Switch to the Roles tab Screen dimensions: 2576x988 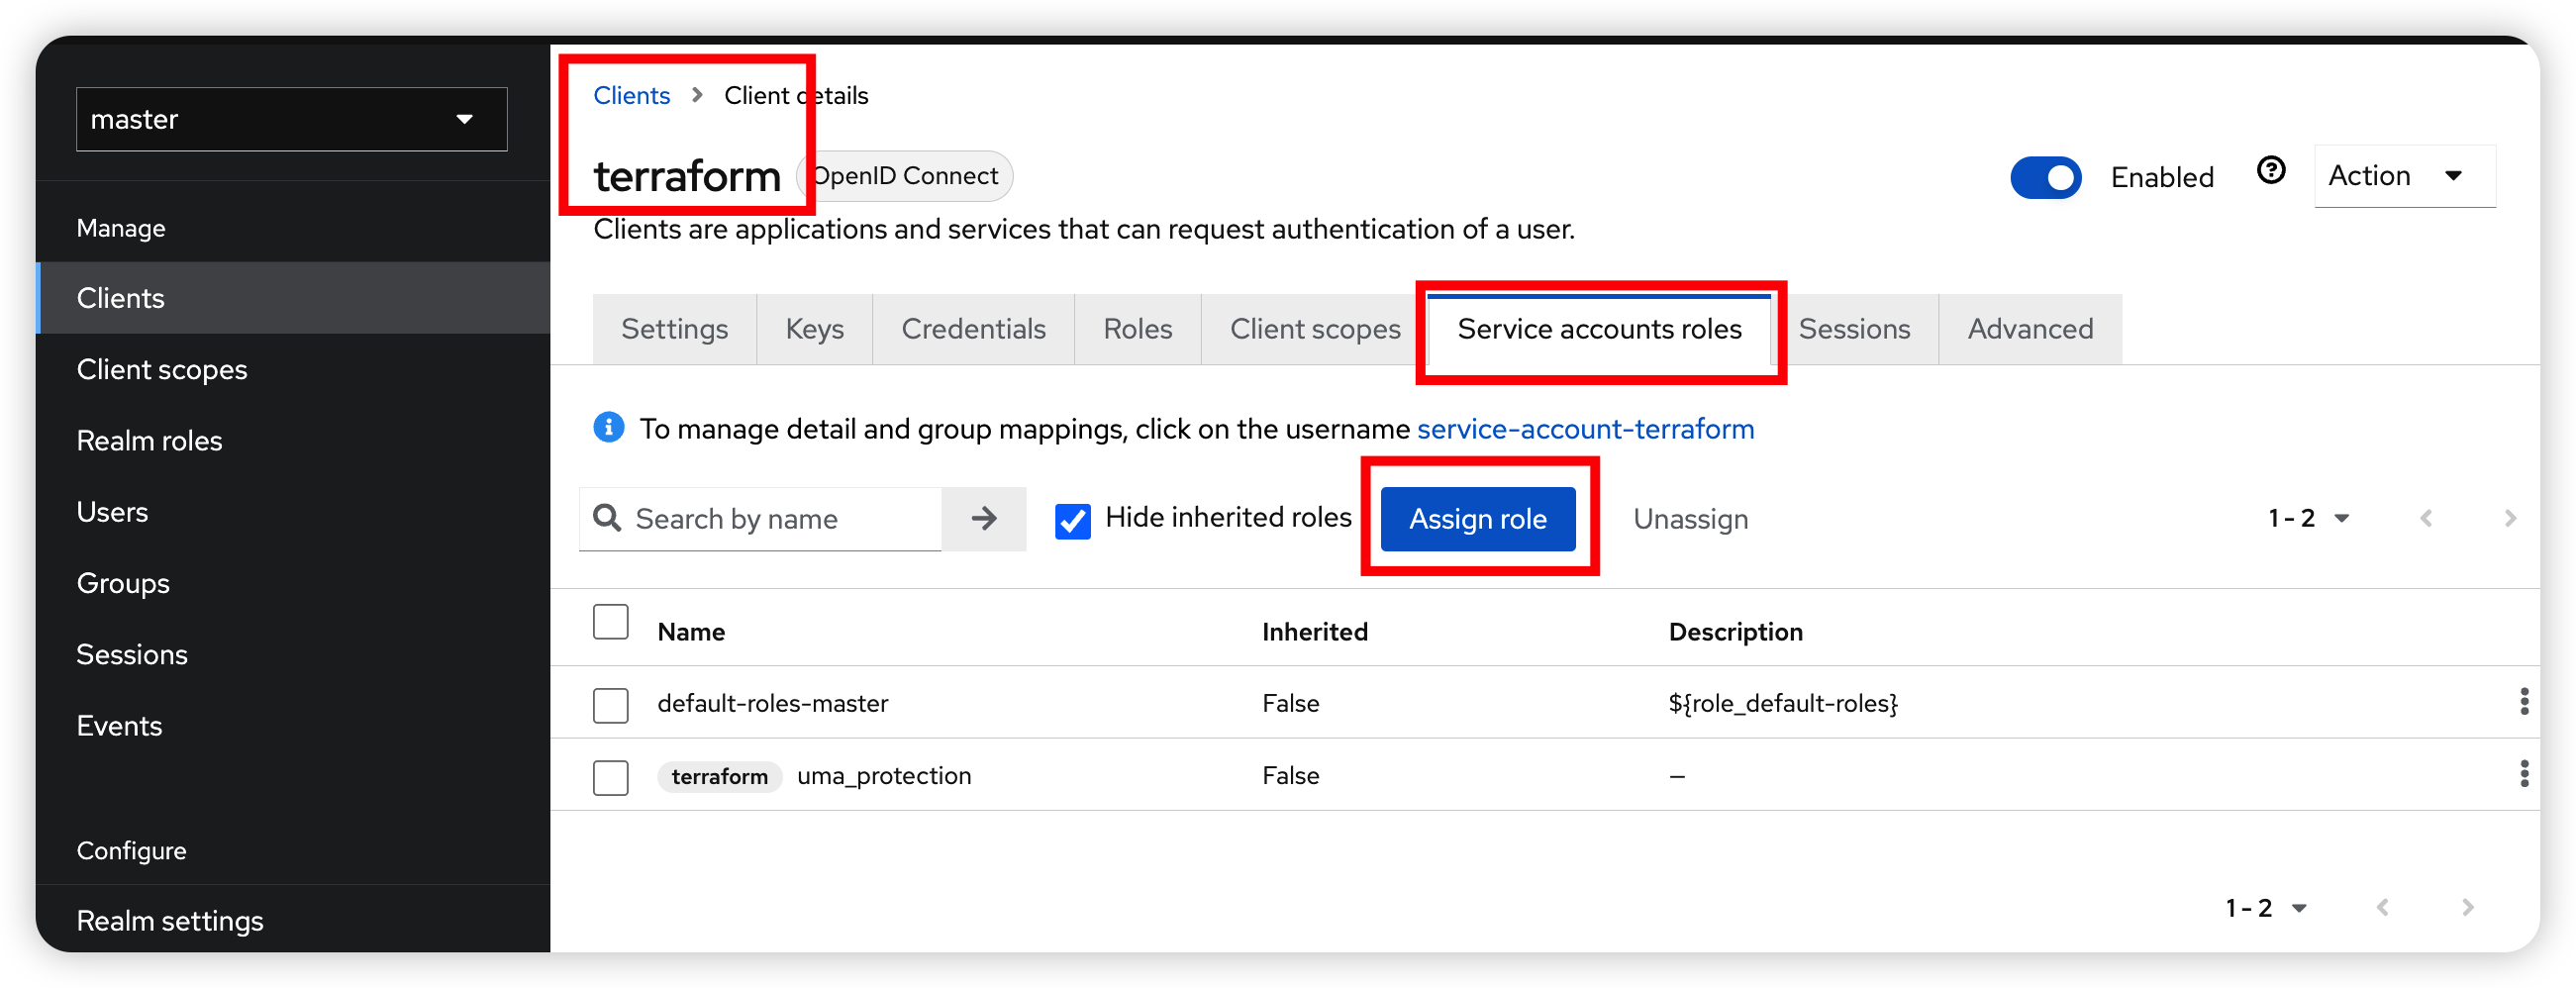pos(1137,329)
